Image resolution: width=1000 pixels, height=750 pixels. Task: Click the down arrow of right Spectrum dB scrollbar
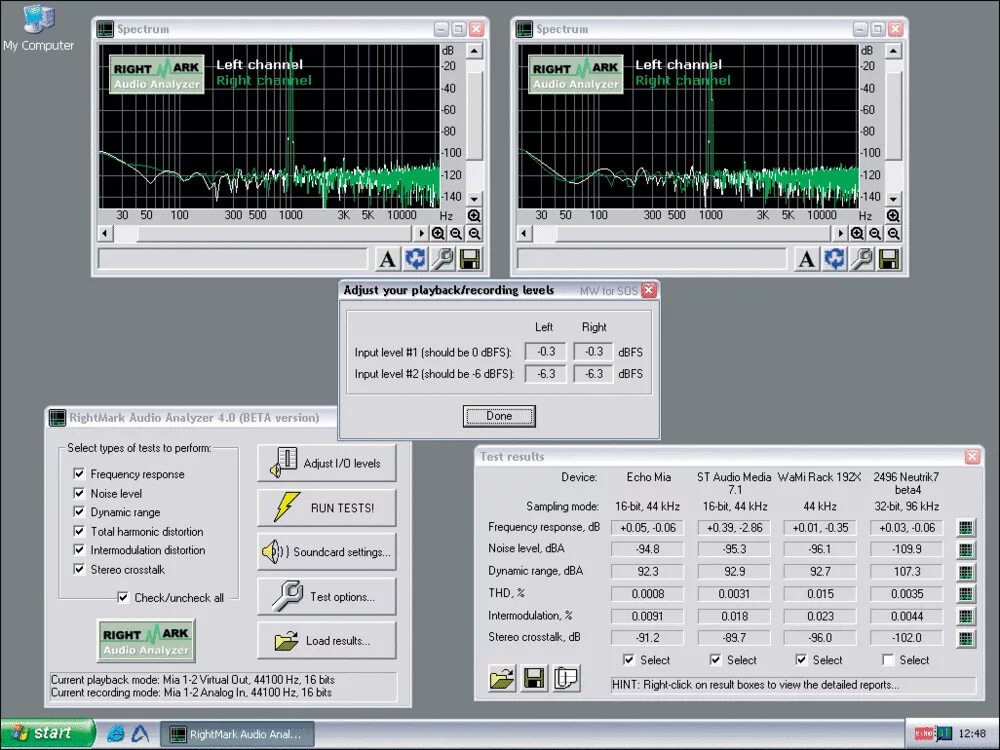point(893,199)
